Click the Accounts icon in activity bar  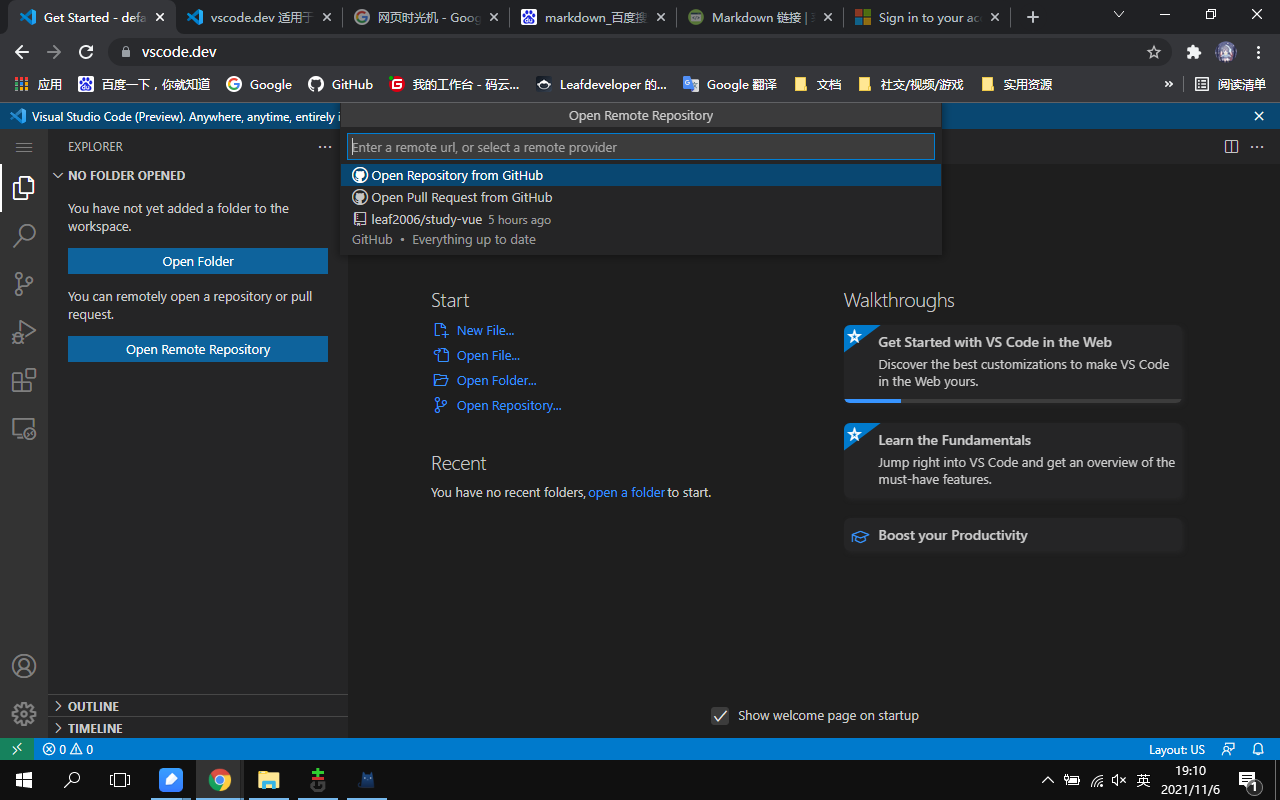click(x=24, y=666)
